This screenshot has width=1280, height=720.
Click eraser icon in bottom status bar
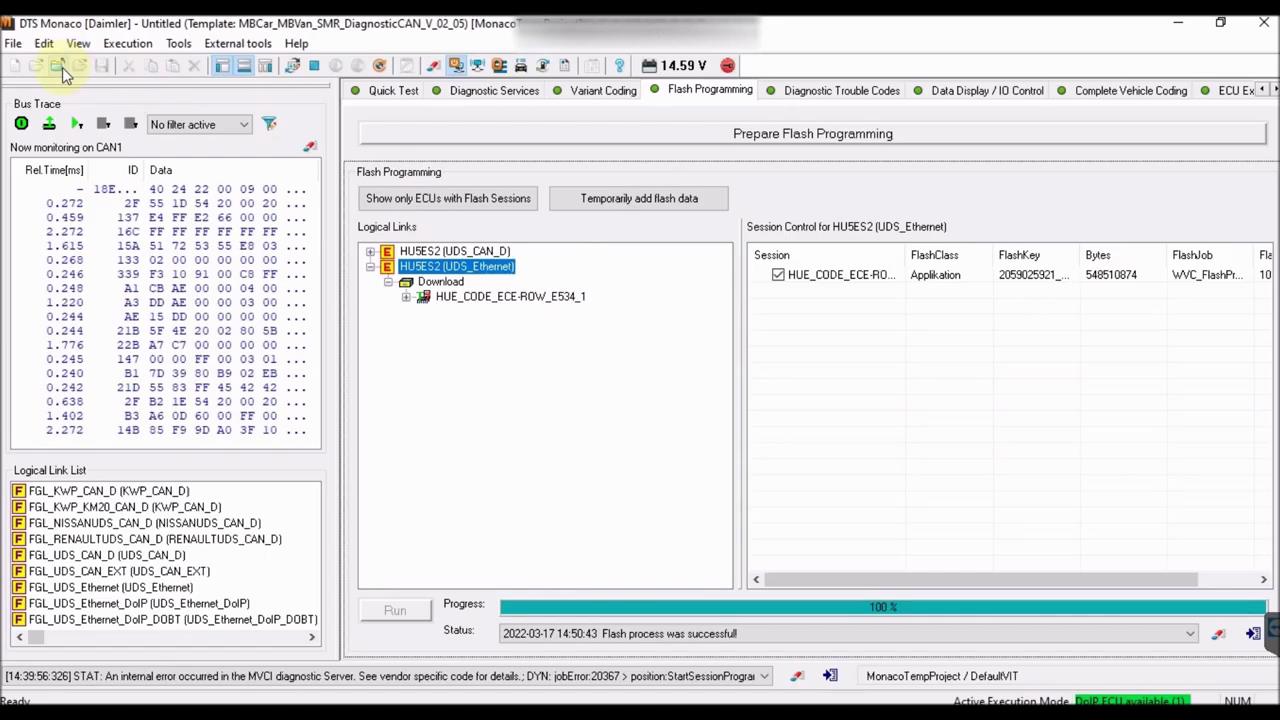797,676
